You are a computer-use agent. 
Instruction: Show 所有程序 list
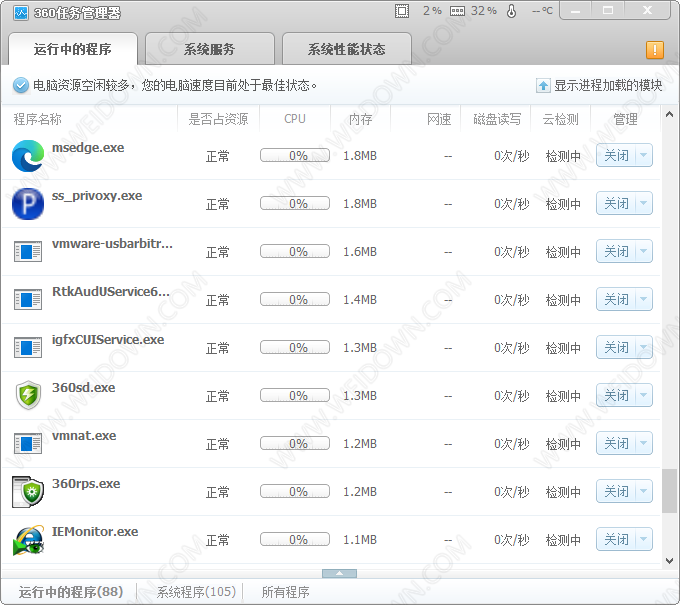point(285,592)
